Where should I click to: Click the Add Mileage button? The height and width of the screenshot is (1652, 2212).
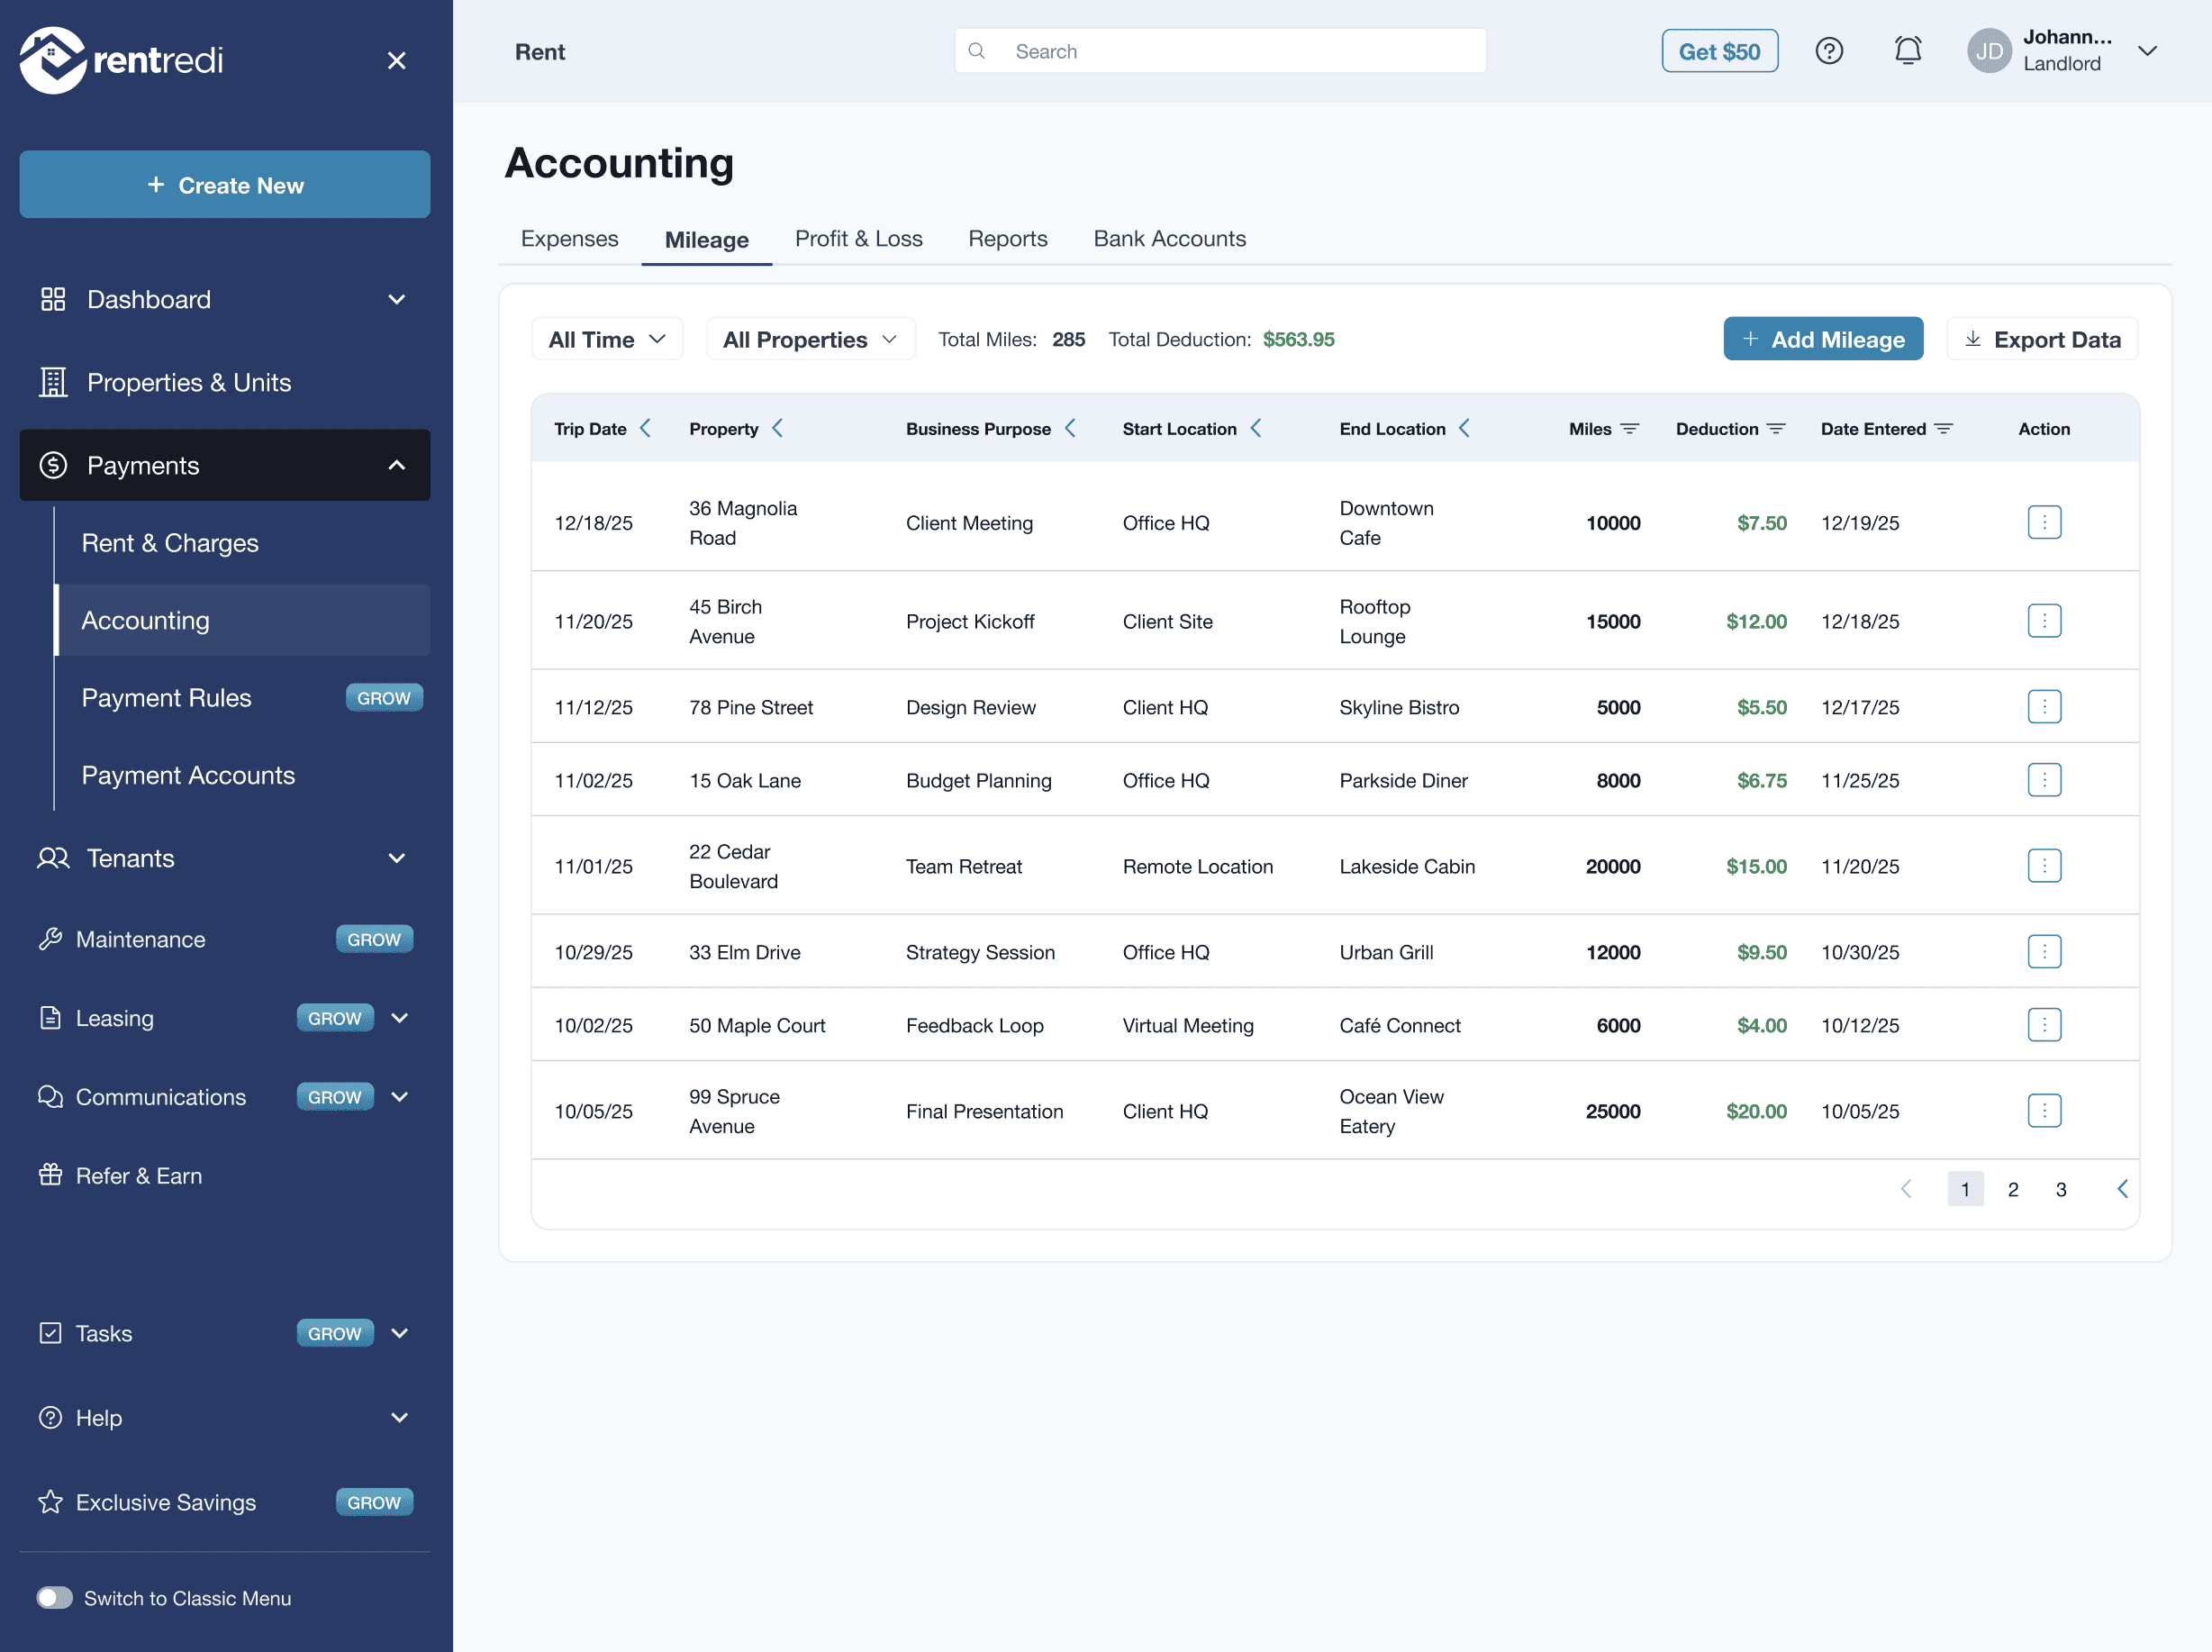tap(1822, 340)
